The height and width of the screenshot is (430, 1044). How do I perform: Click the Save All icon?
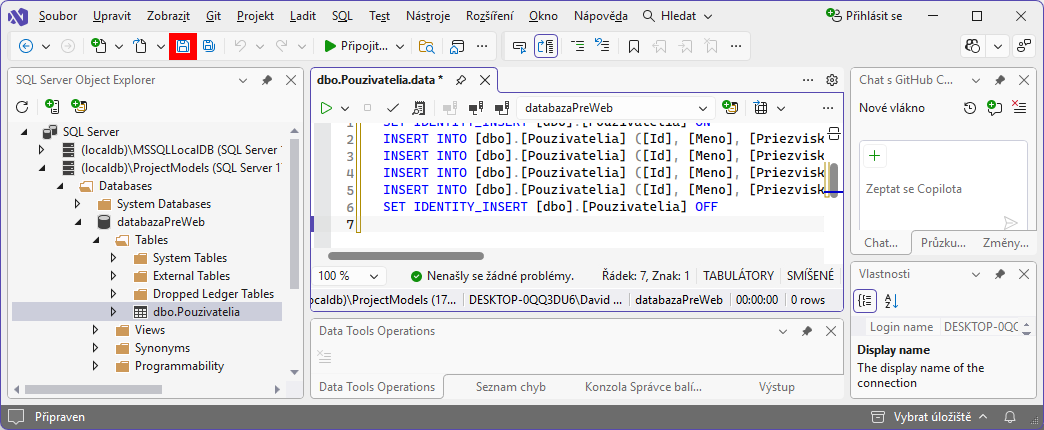point(208,46)
